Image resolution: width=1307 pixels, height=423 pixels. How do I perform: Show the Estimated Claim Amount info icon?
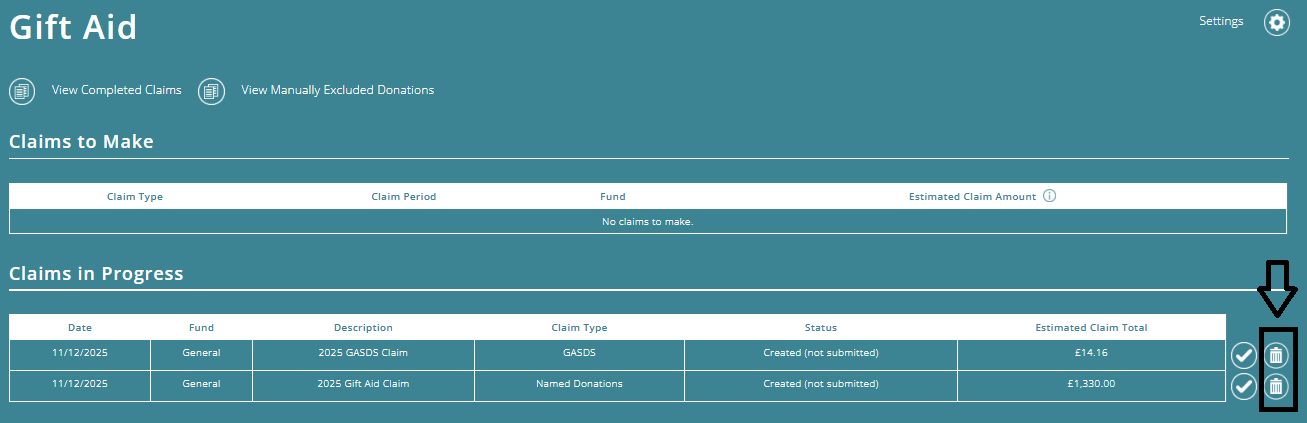click(x=1049, y=196)
